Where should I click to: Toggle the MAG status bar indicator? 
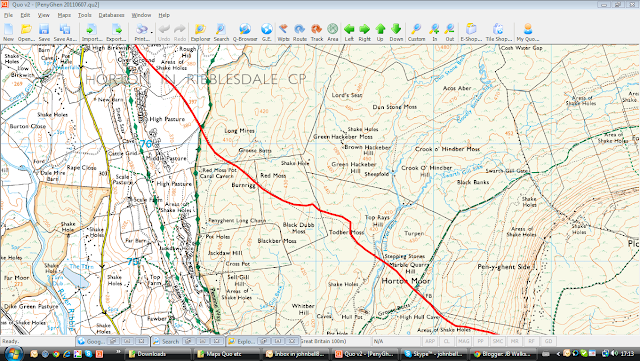pos(463,341)
